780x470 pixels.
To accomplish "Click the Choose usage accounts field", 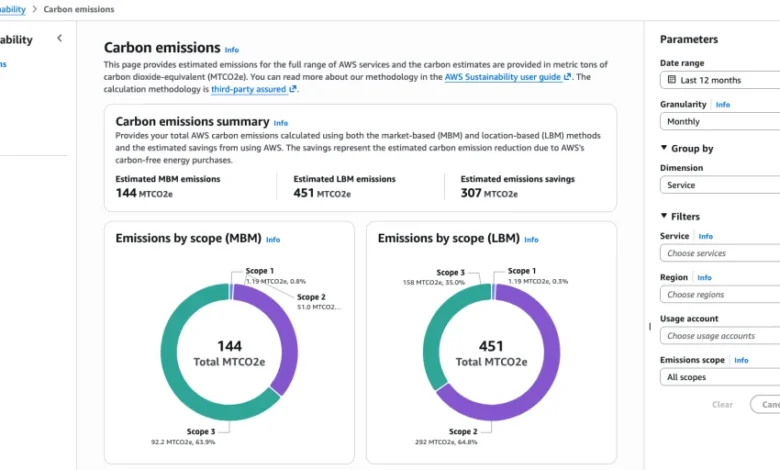I will pos(722,336).
